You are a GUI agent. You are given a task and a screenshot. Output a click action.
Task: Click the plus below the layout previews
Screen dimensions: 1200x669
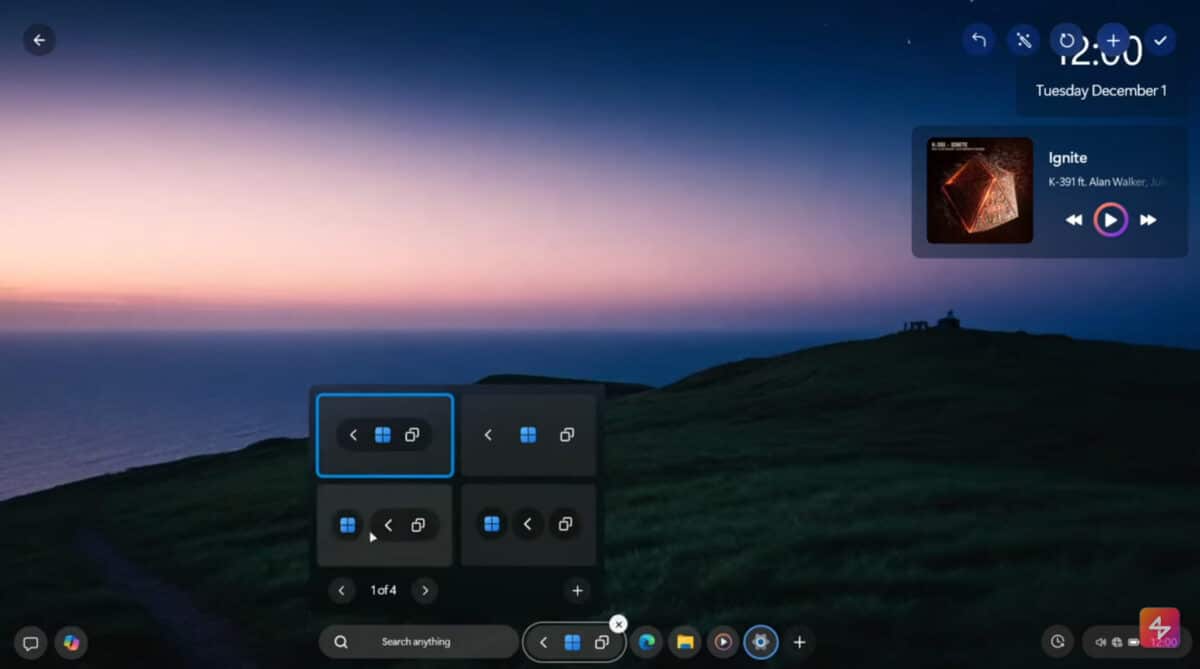[x=577, y=590]
